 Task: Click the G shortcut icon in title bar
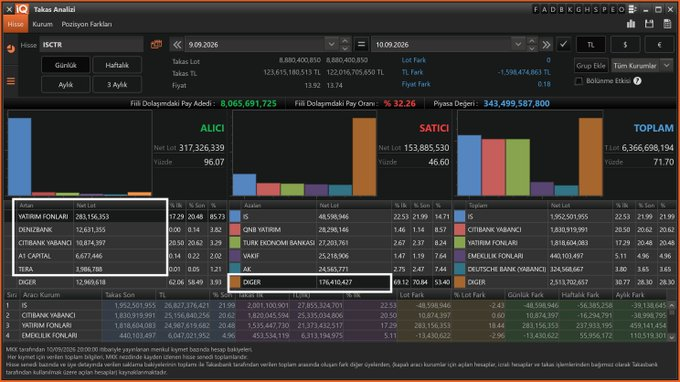click(579, 9)
